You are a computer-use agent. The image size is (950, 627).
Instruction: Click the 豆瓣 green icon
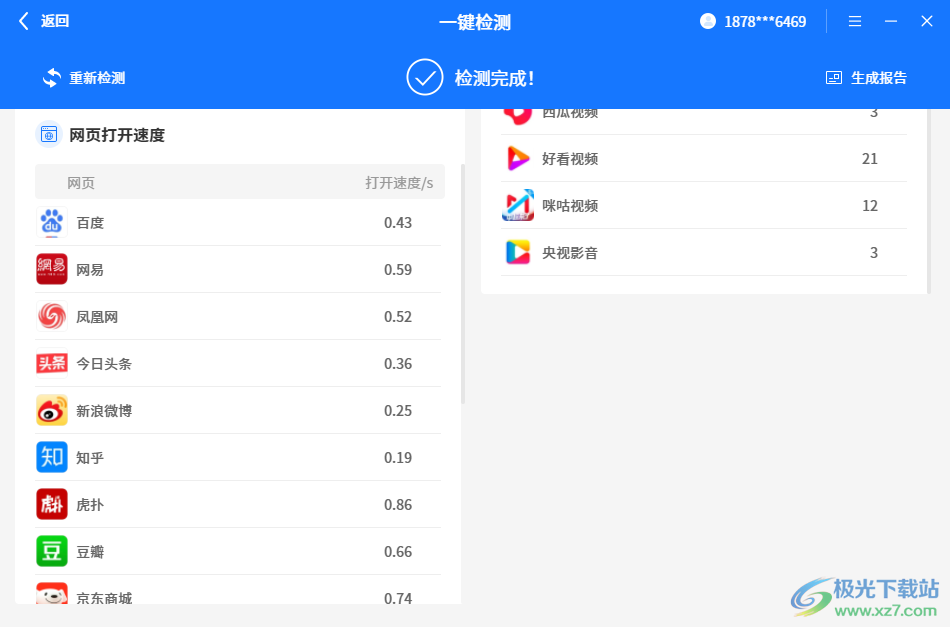click(x=51, y=551)
